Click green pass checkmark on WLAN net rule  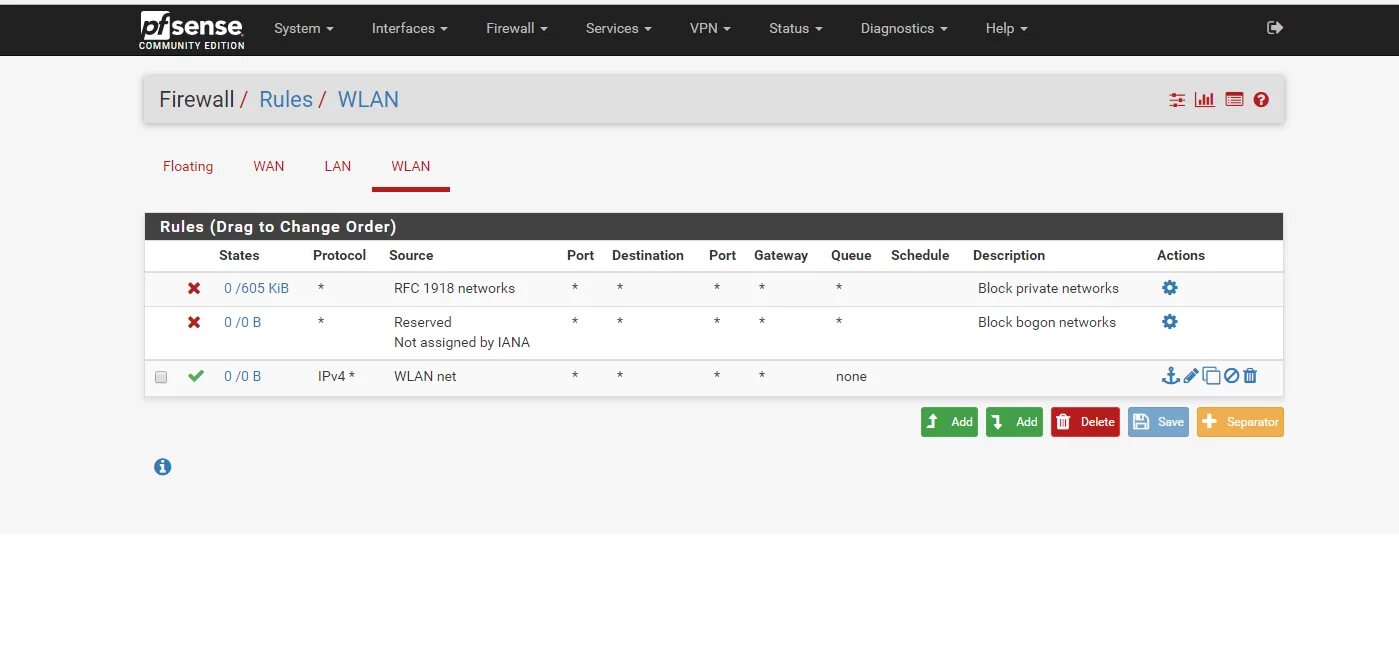click(196, 376)
